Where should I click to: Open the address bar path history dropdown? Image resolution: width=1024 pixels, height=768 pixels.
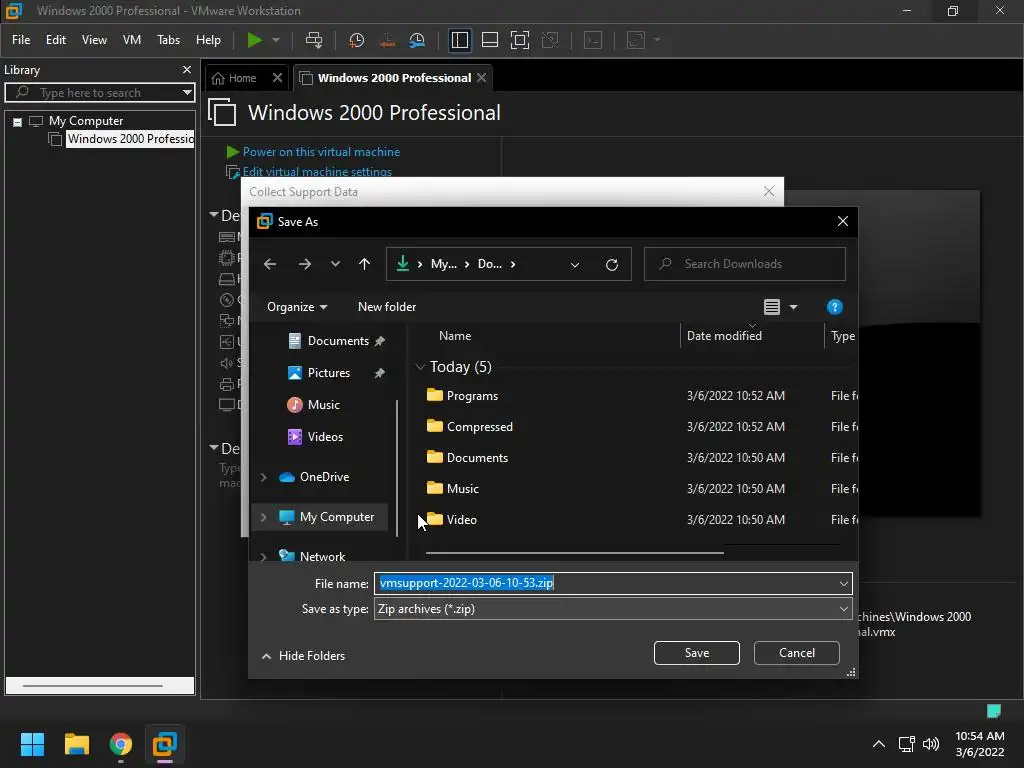(x=575, y=264)
